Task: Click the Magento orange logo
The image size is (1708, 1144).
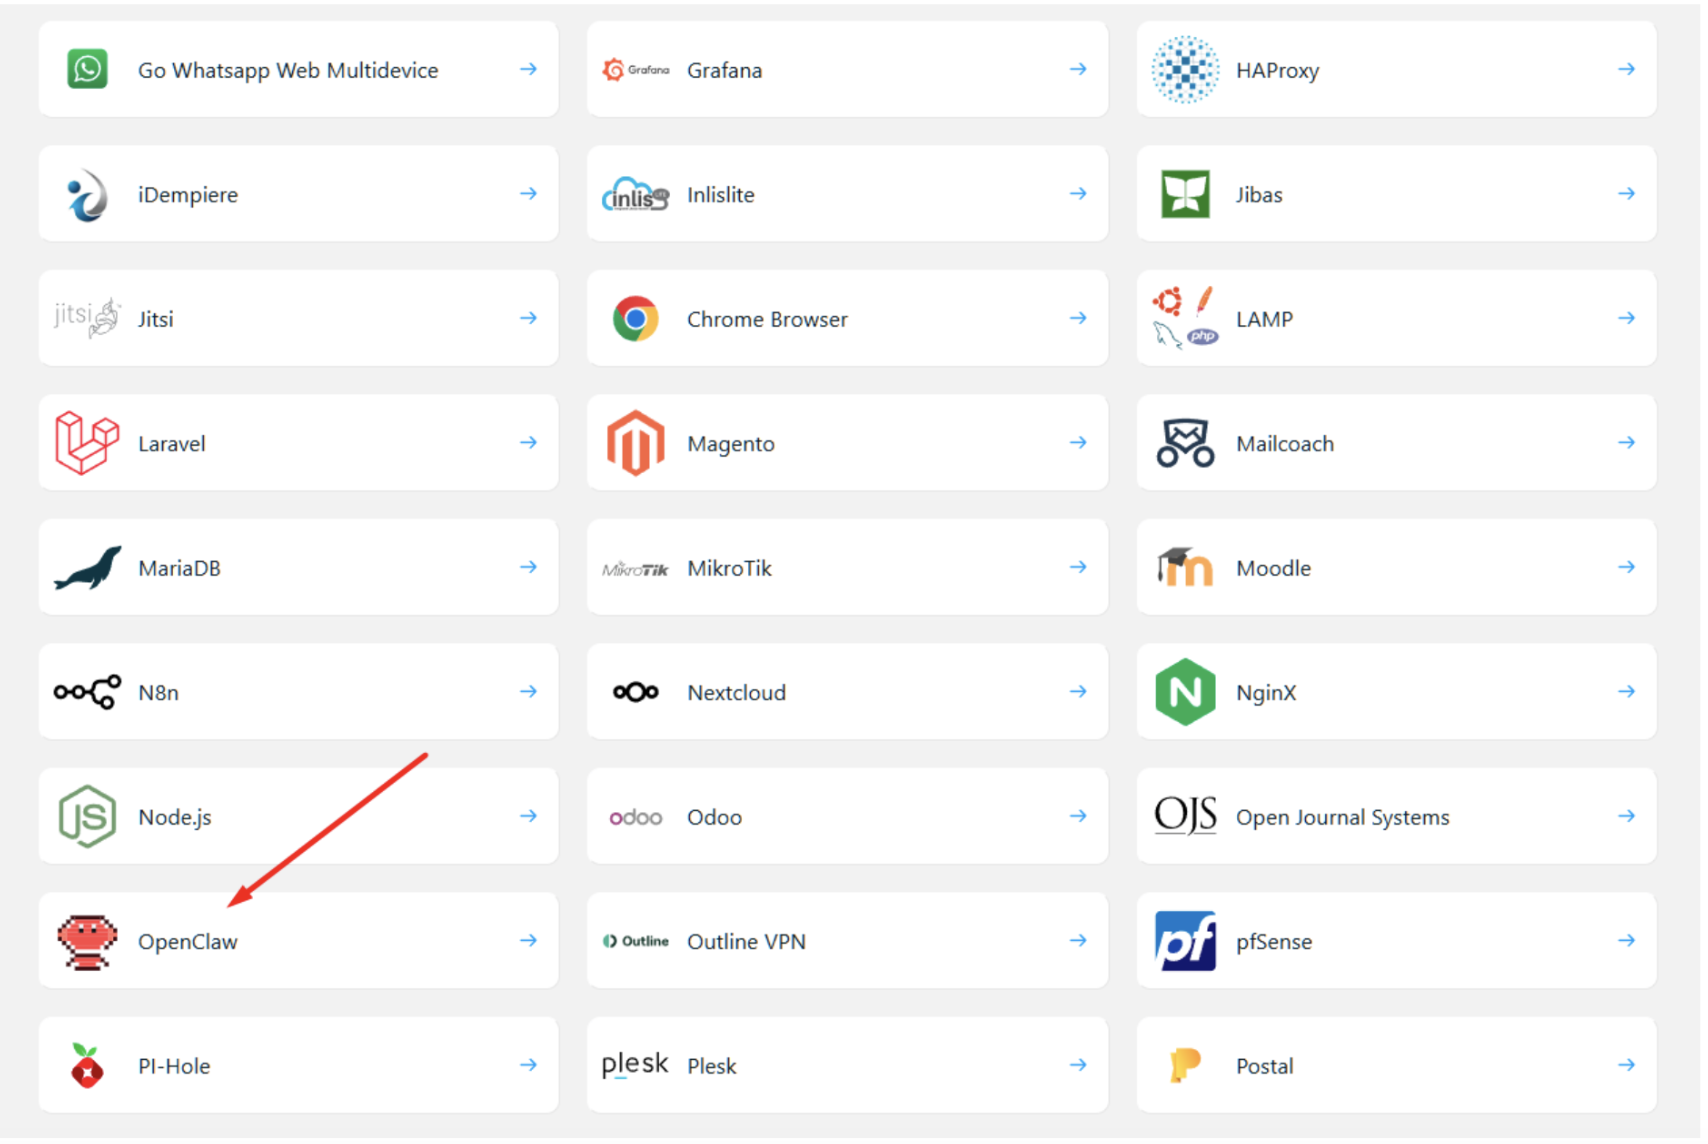Action: click(x=635, y=442)
